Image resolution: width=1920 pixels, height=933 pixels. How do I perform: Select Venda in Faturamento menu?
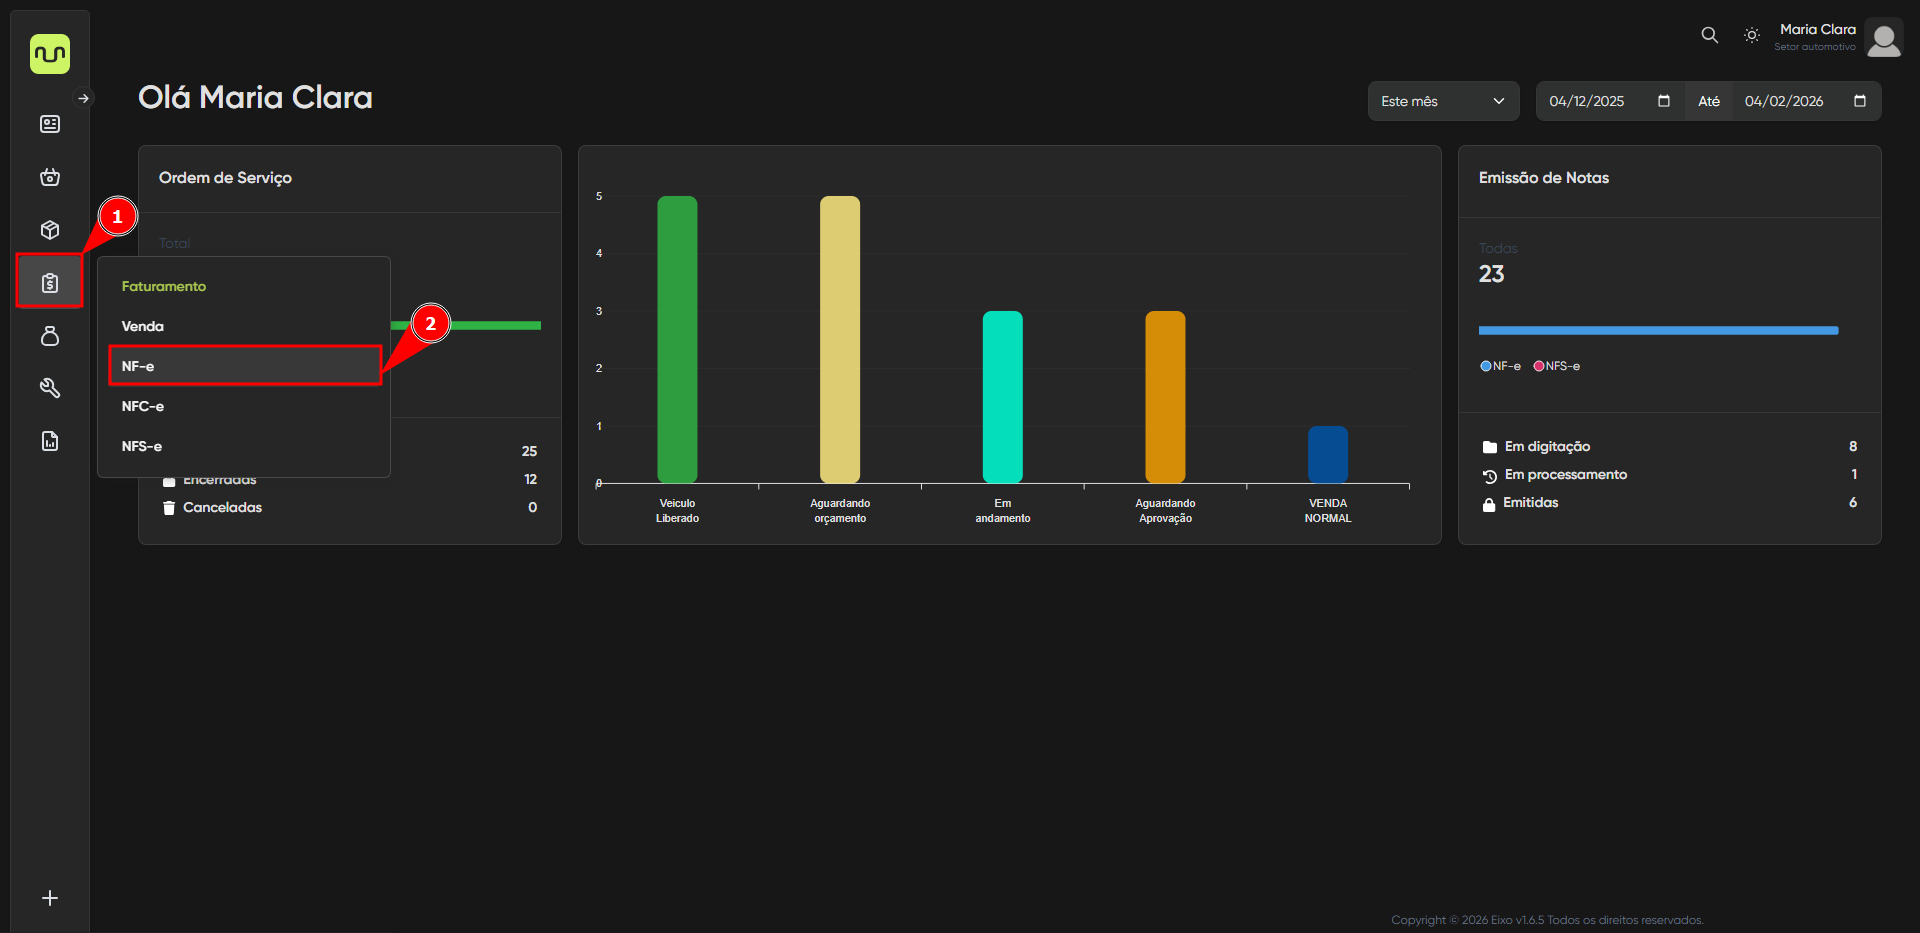[143, 326]
